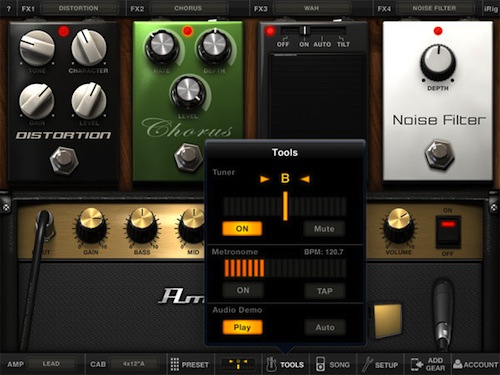
Task: Open the Setup tab
Action: coord(380,364)
